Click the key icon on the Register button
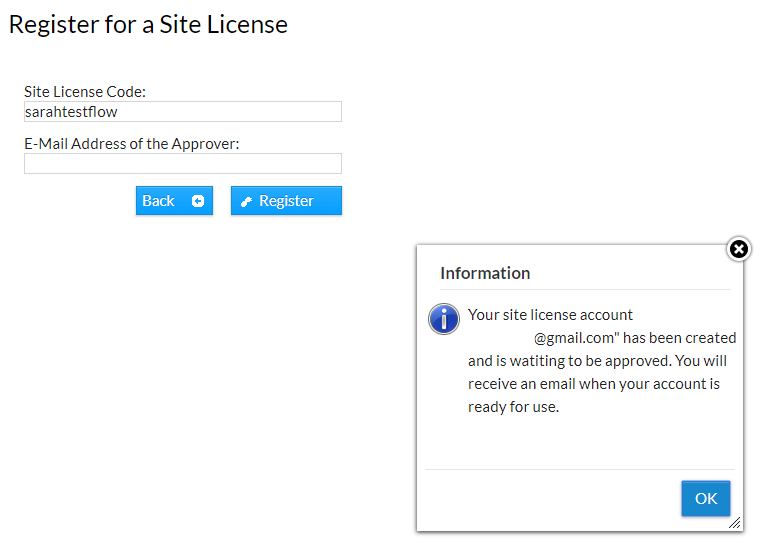Screen dimensions: 760x552 click(x=247, y=202)
